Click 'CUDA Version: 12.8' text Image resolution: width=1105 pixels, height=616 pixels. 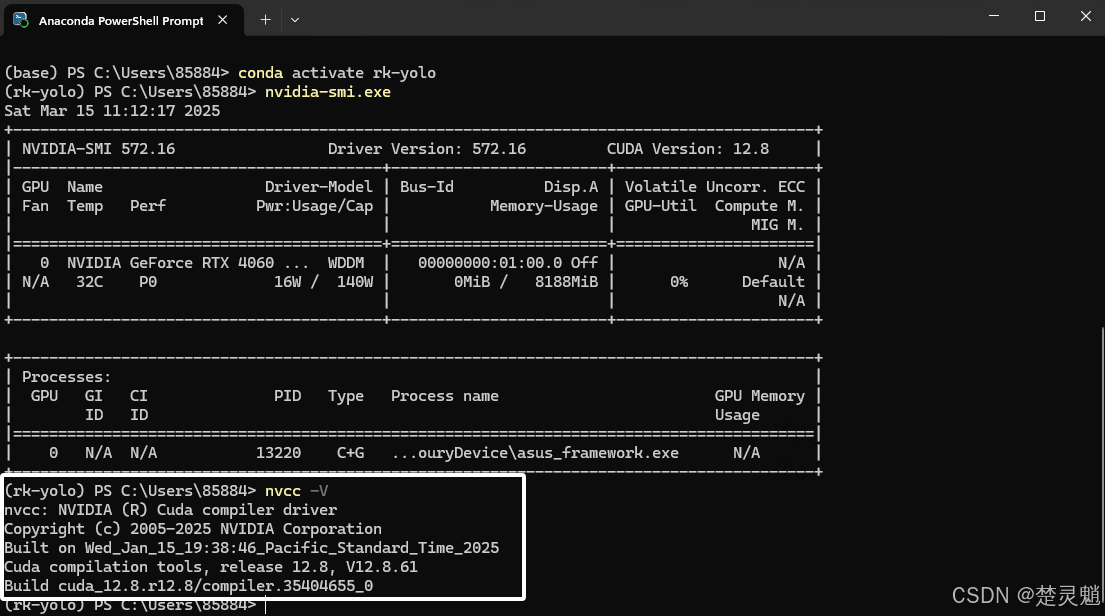pyautogui.click(x=688, y=149)
